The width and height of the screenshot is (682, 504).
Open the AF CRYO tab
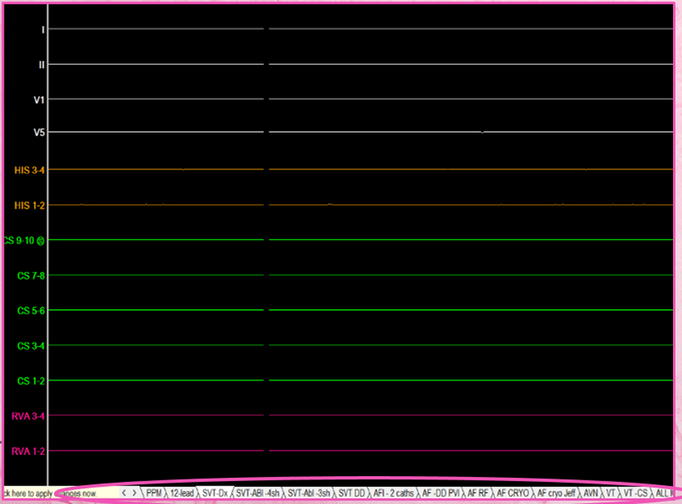[x=513, y=493]
